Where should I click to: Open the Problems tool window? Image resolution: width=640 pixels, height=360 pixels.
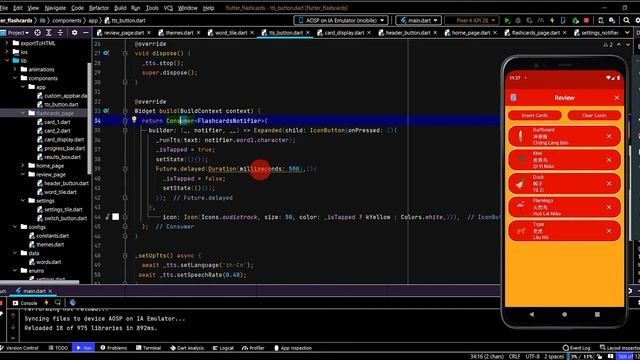[x=113, y=348]
